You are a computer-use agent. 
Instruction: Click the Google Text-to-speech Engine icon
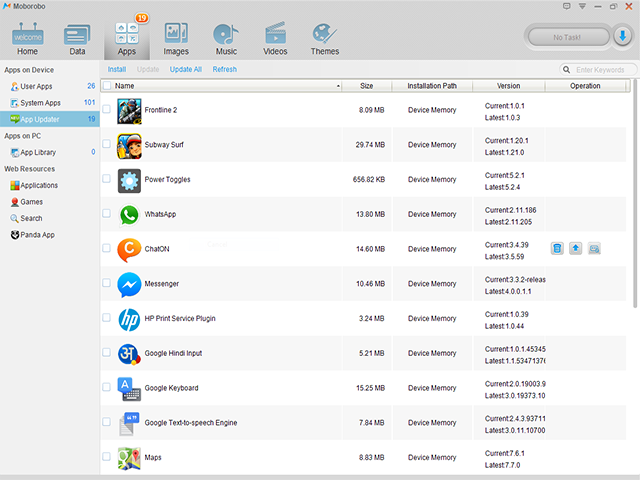coord(129,424)
